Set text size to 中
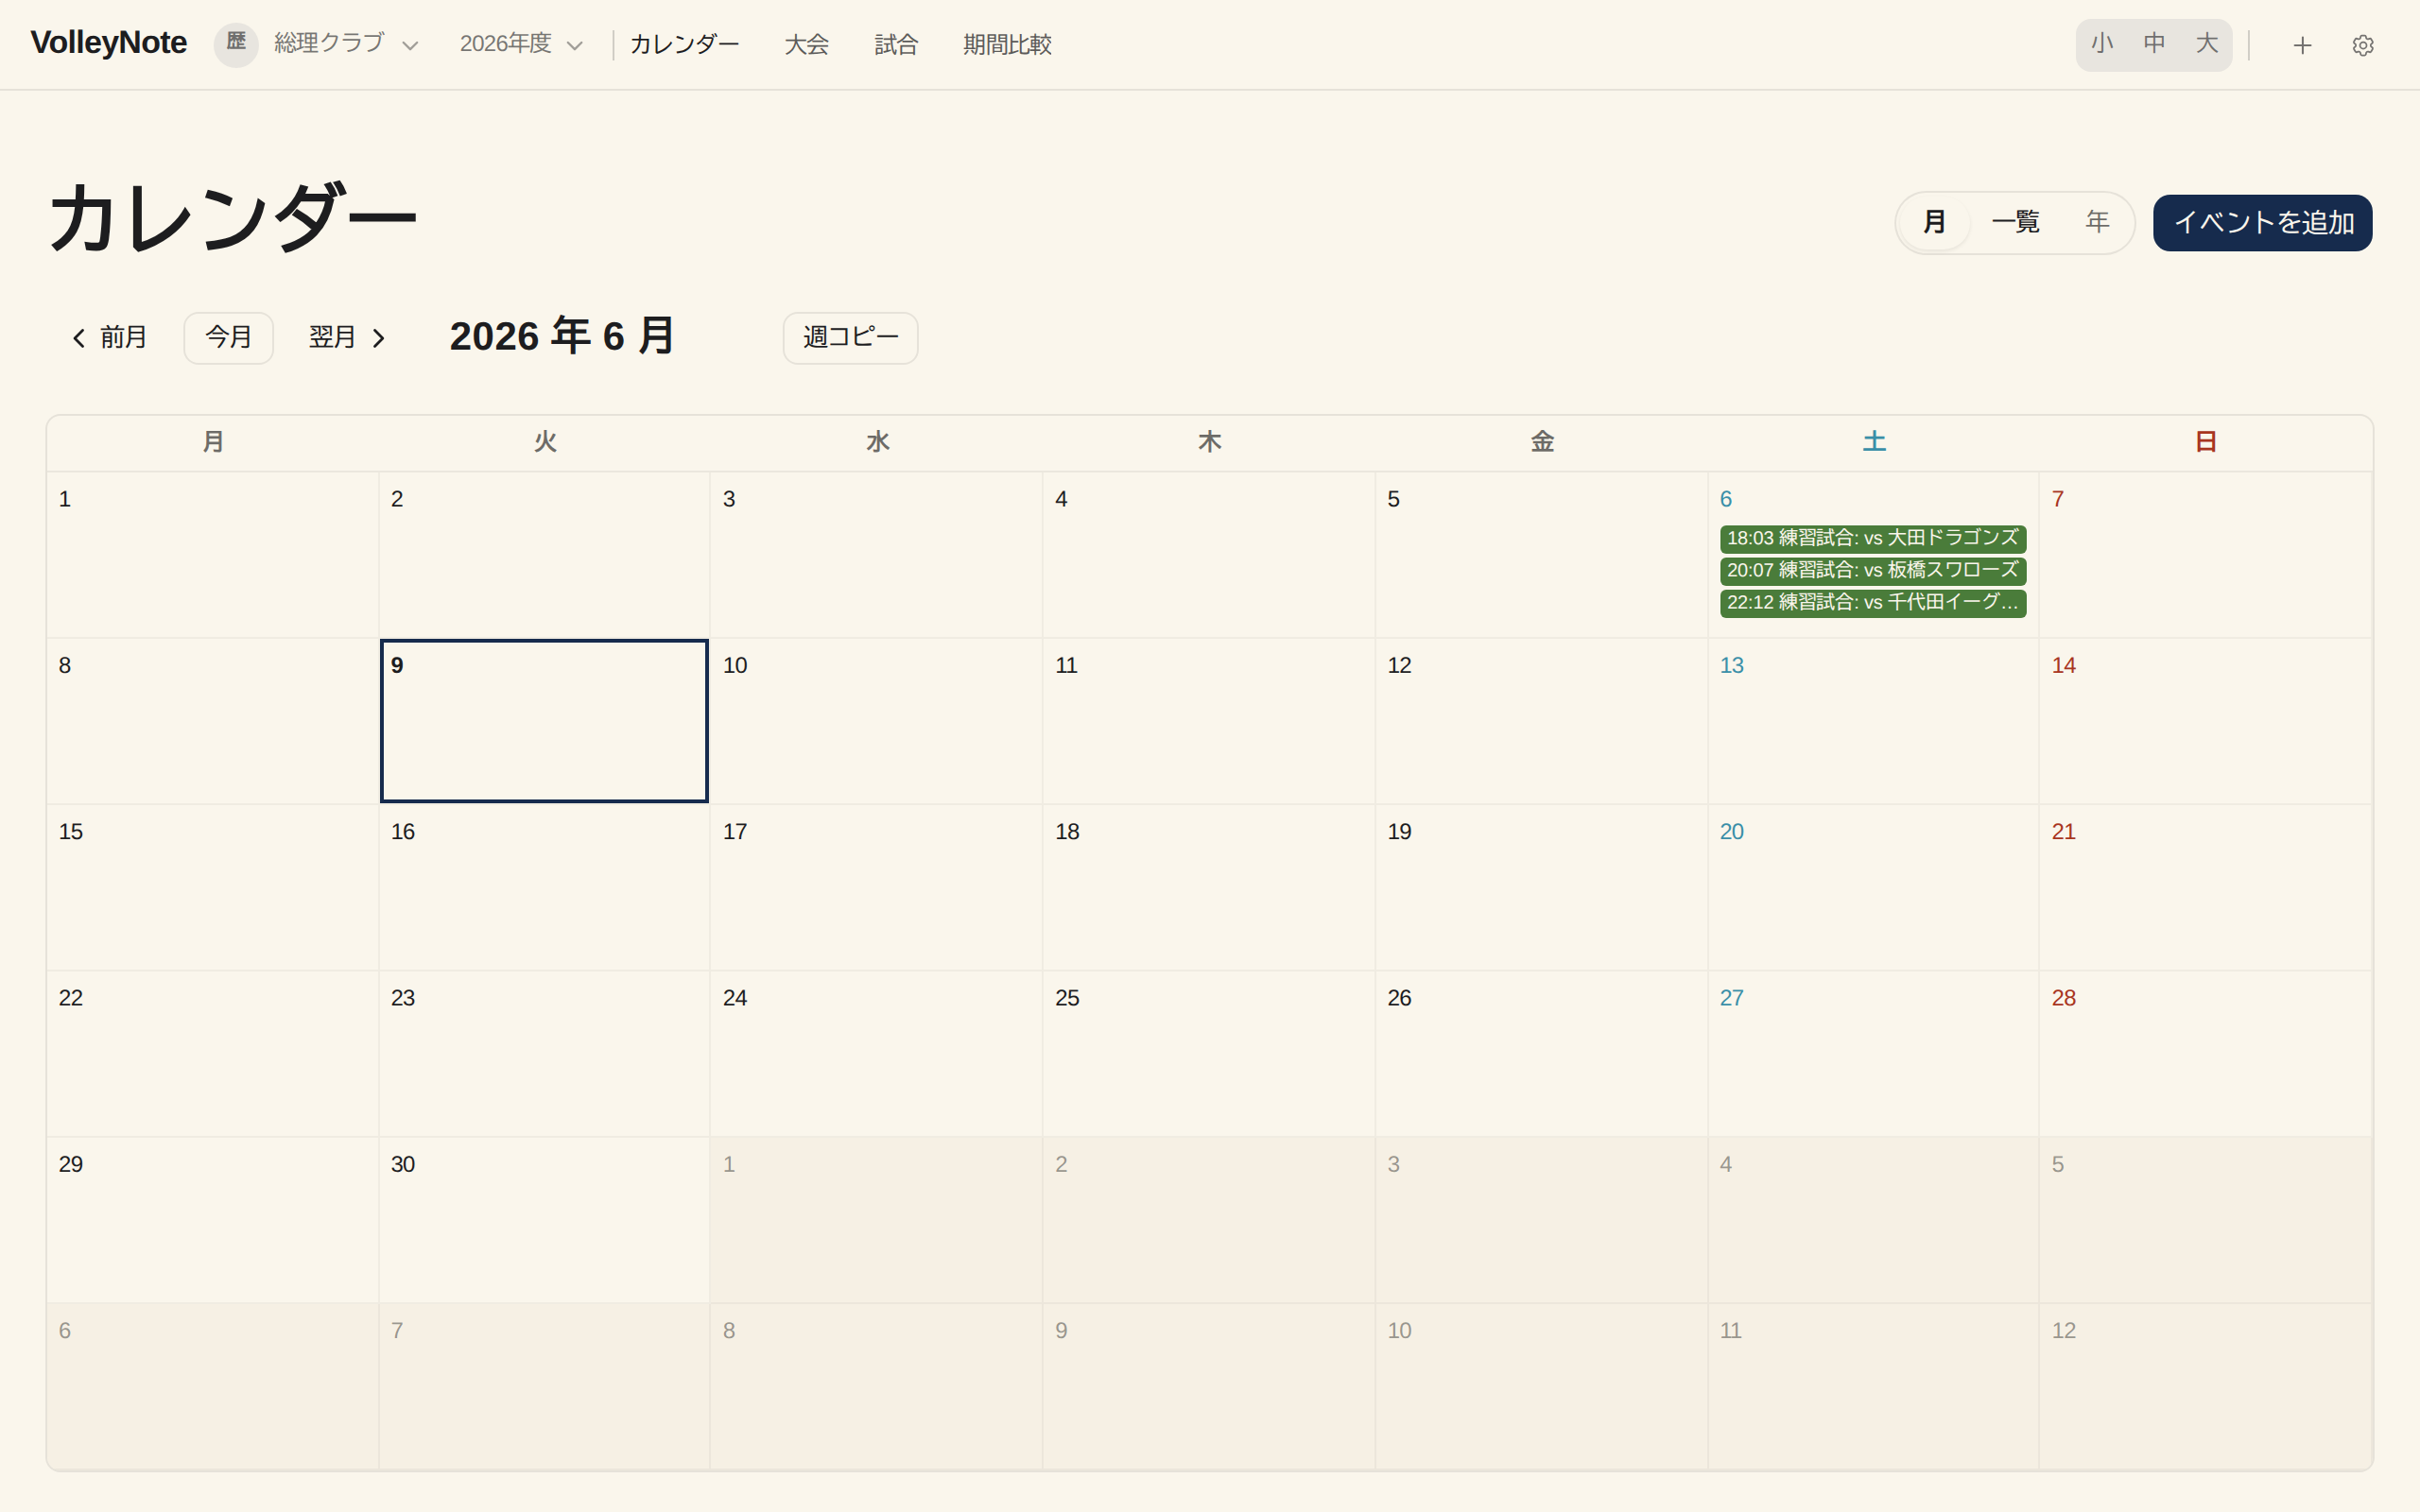 point(2154,44)
